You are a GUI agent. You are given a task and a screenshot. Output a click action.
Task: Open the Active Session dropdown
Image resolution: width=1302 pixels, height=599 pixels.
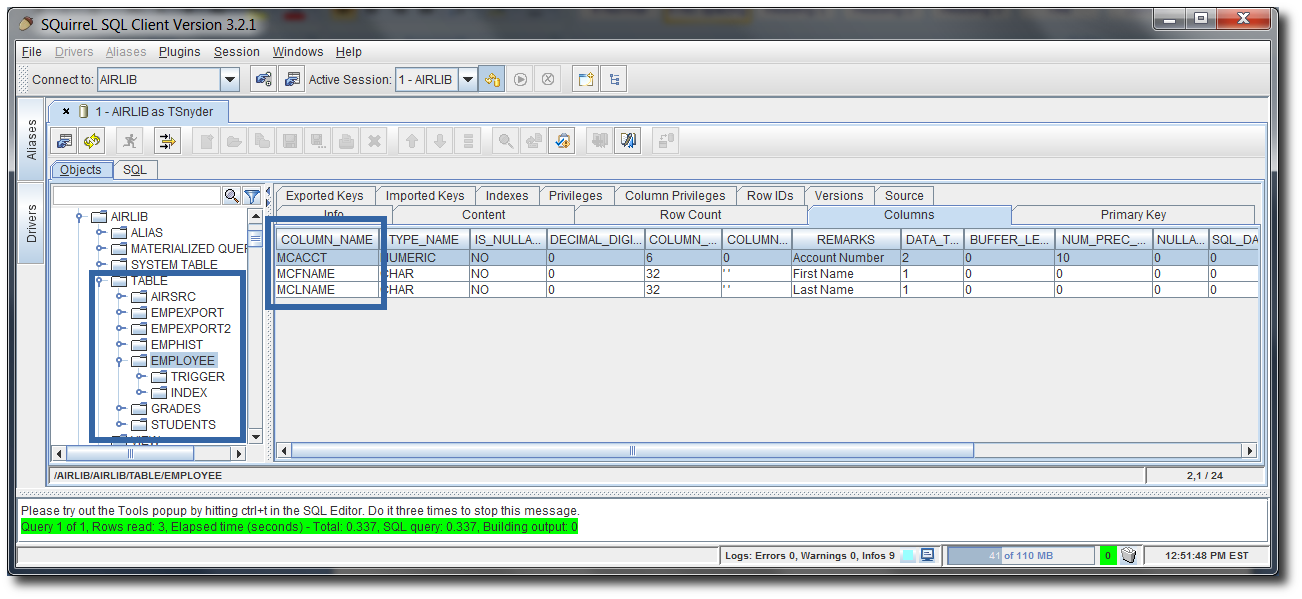(467, 80)
